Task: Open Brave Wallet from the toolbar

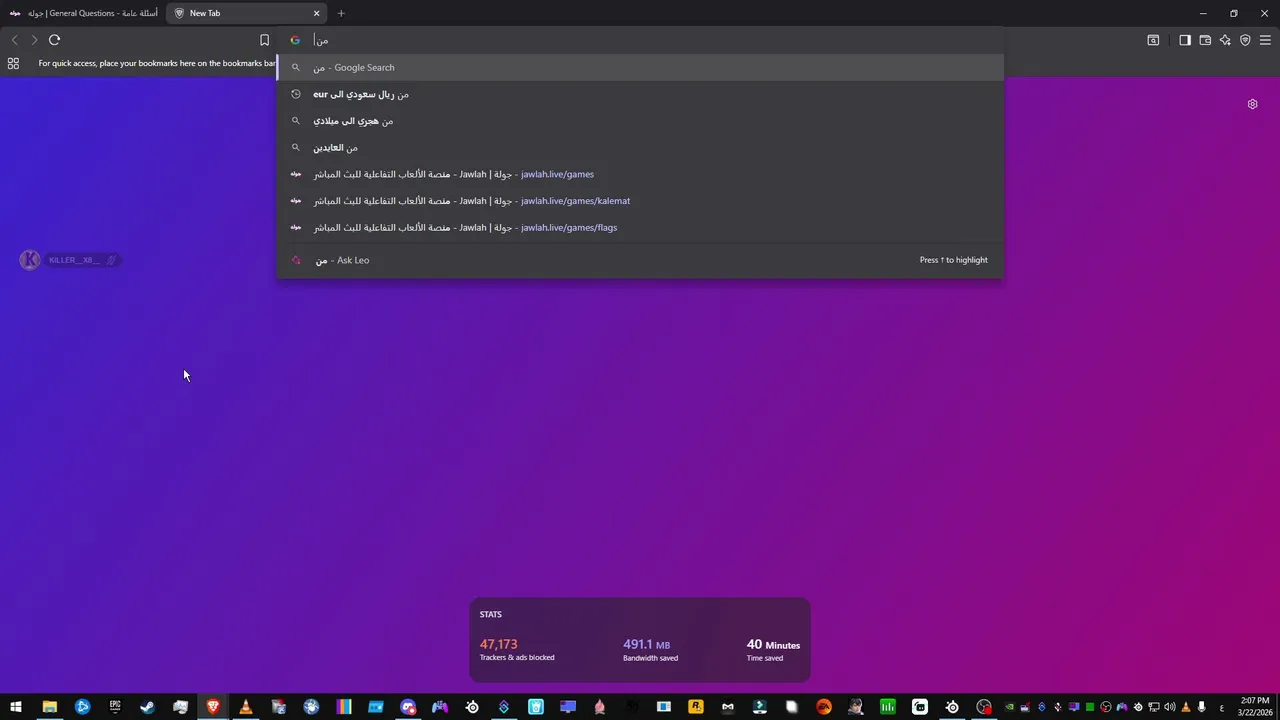Action: click(x=1205, y=40)
